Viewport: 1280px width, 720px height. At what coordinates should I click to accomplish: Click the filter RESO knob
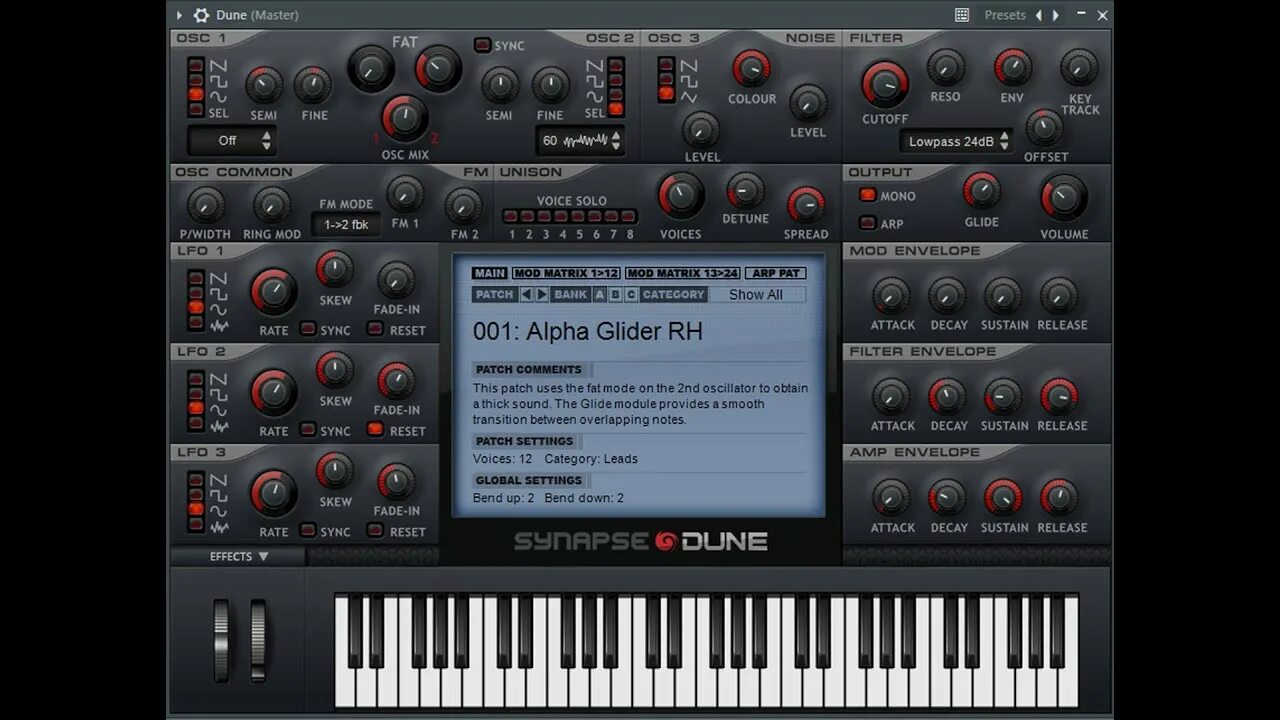(x=945, y=68)
